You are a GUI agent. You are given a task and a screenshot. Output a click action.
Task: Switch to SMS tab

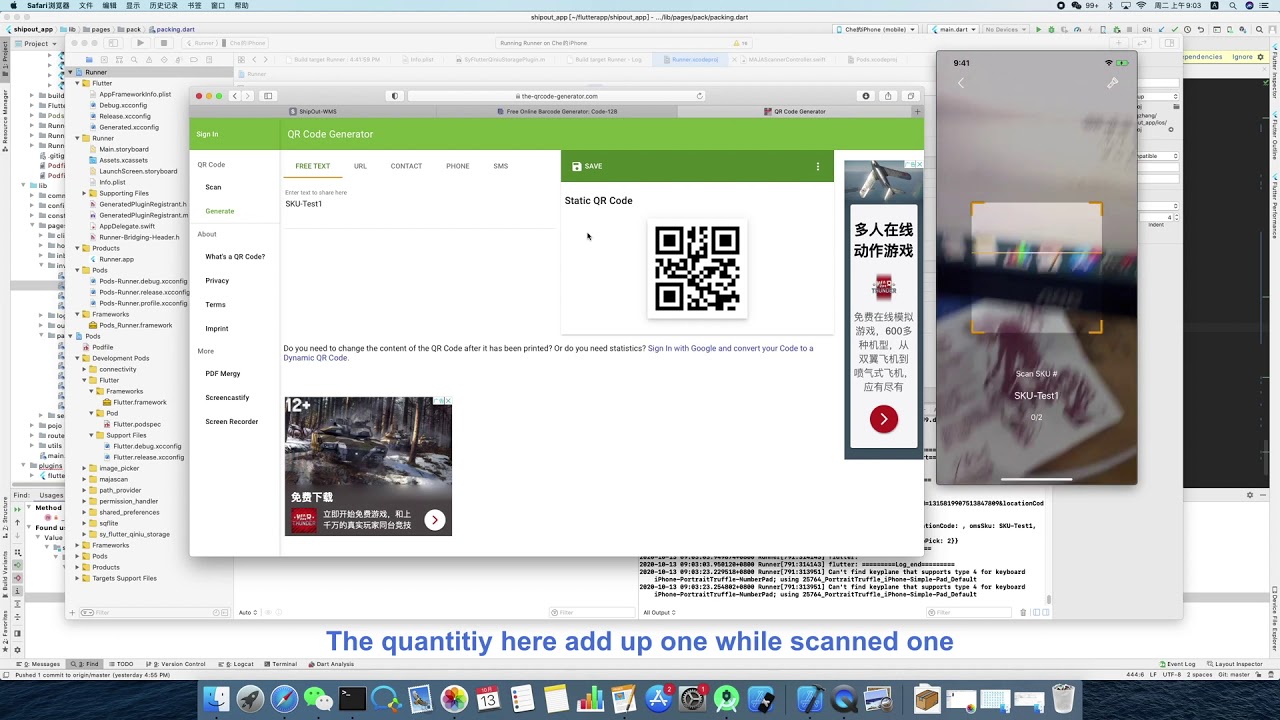click(500, 166)
